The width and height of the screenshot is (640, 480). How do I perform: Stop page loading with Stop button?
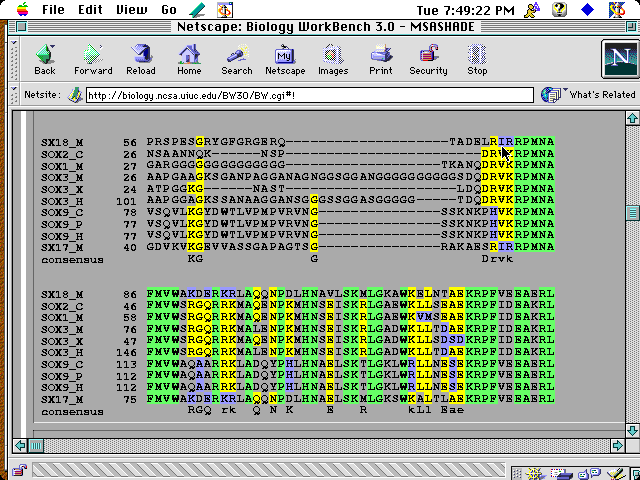(477, 59)
